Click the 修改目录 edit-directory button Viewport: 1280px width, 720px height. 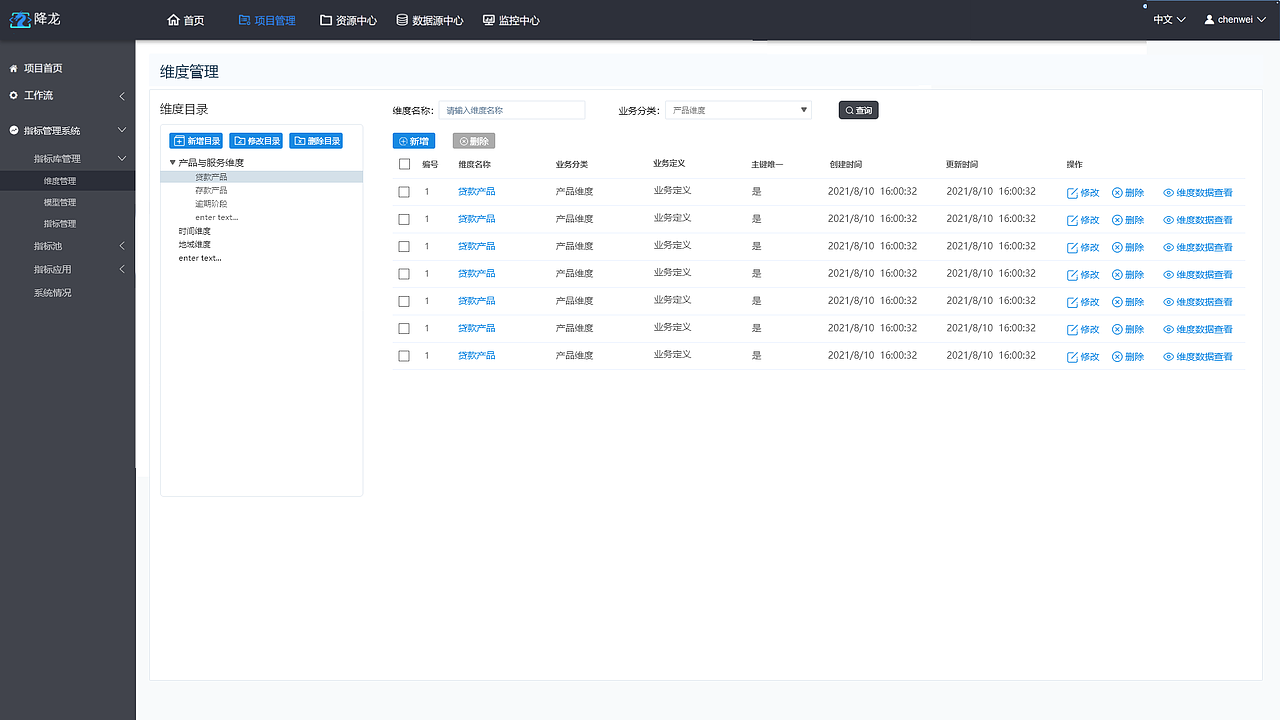click(256, 141)
